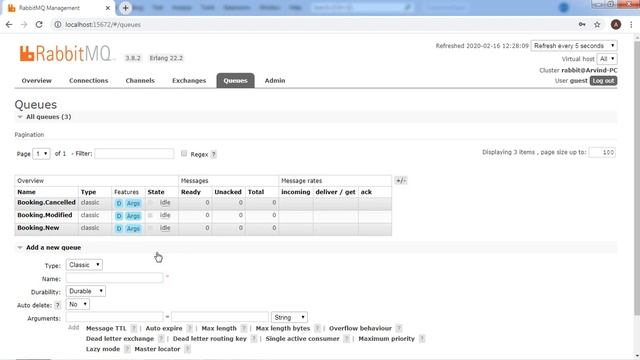The height and width of the screenshot is (360, 640).
Task: Click the Regex help question mark
Action: click(213, 154)
